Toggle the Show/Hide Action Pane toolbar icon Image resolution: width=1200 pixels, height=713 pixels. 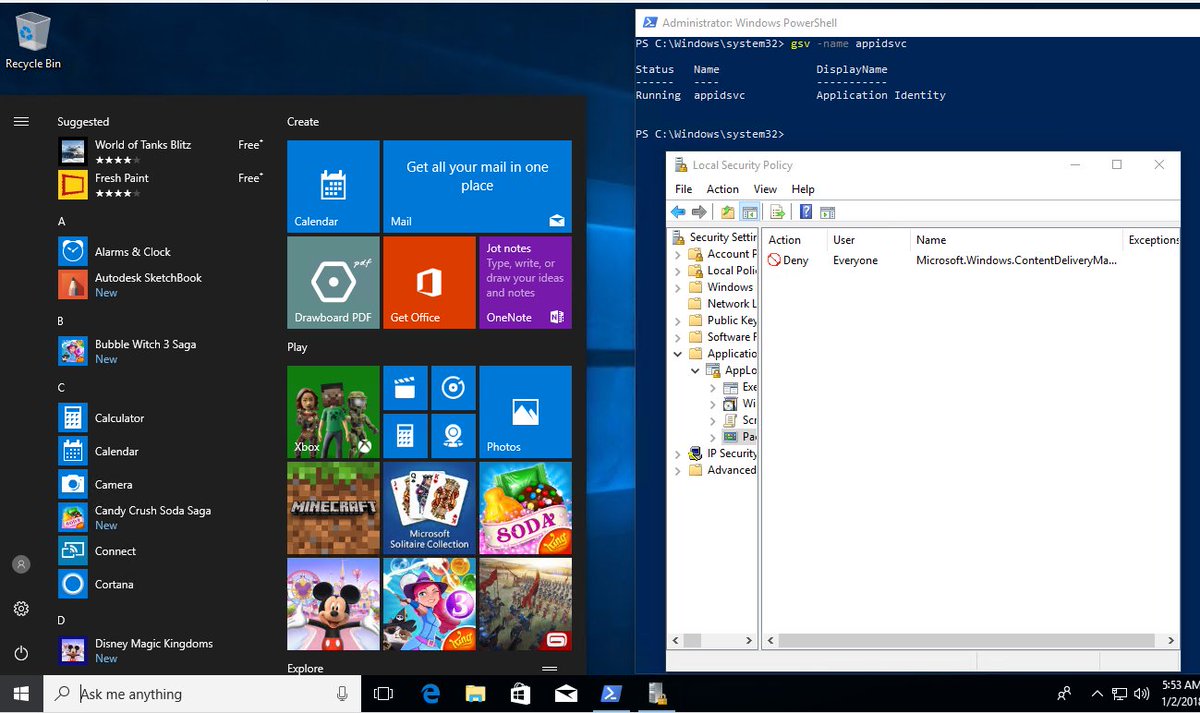click(x=827, y=212)
